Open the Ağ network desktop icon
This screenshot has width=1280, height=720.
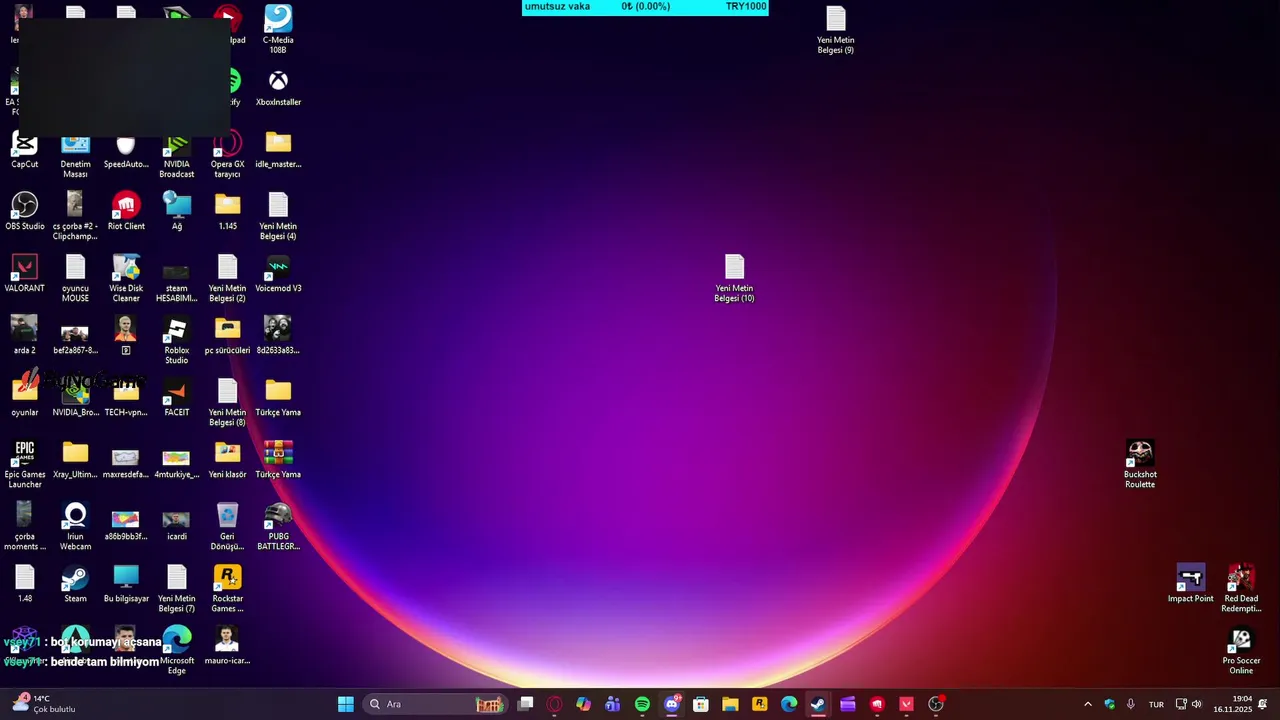coord(177,211)
